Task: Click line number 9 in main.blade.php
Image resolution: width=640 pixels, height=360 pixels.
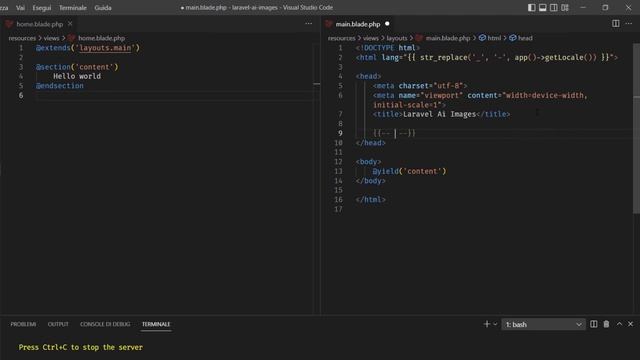Action: [x=340, y=133]
